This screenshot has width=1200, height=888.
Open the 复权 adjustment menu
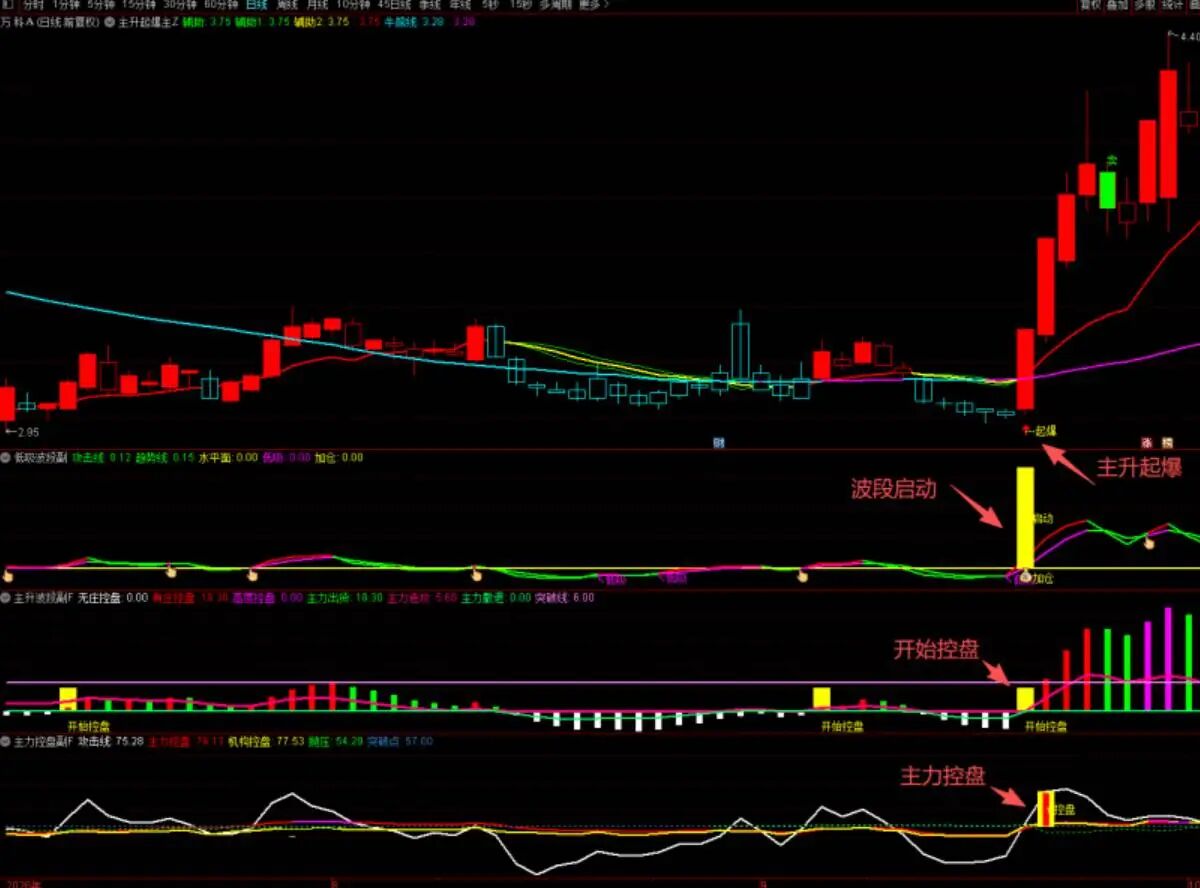point(1091,5)
